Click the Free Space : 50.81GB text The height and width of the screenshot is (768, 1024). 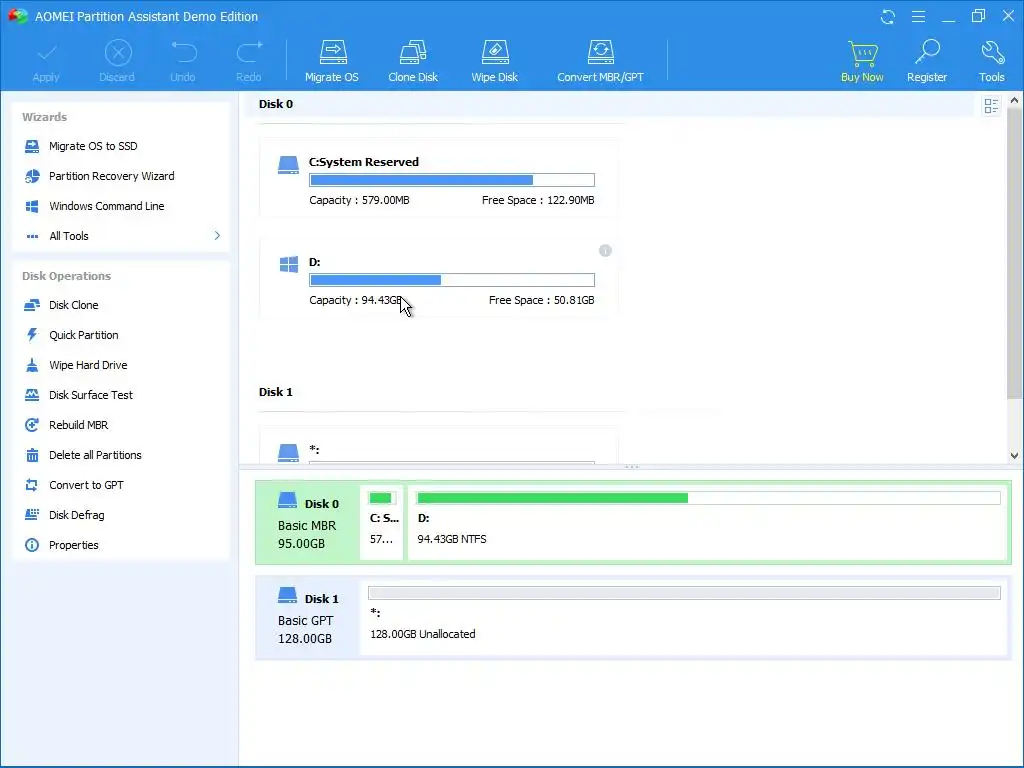point(541,300)
